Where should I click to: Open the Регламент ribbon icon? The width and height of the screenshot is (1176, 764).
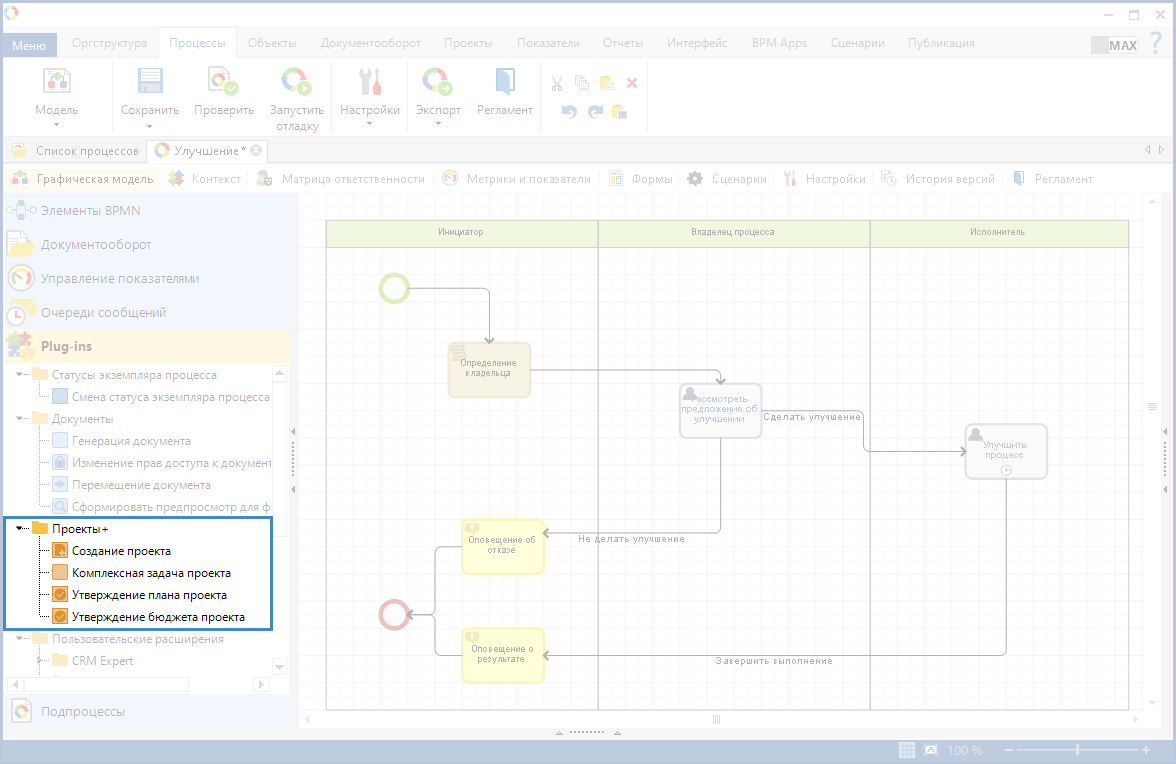(x=504, y=82)
